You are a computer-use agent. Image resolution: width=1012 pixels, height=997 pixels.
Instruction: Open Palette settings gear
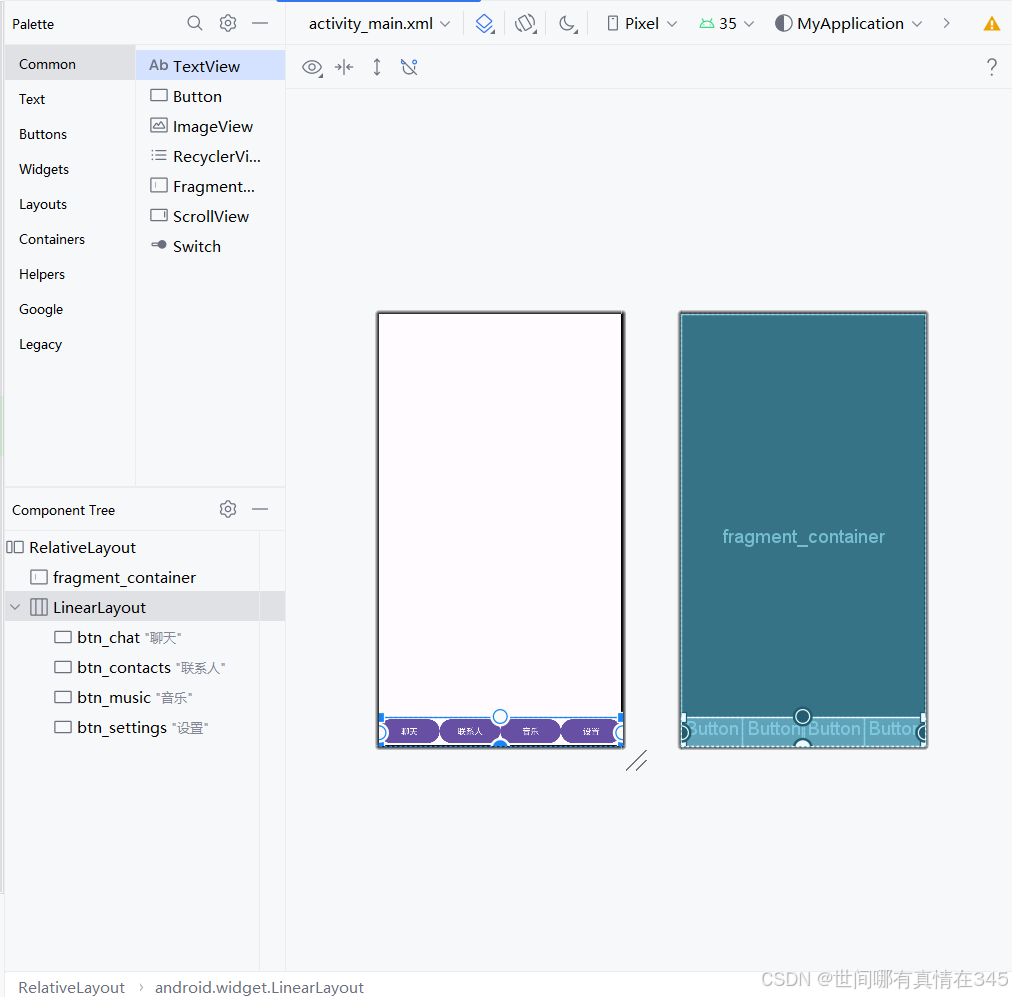(x=228, y=23)
